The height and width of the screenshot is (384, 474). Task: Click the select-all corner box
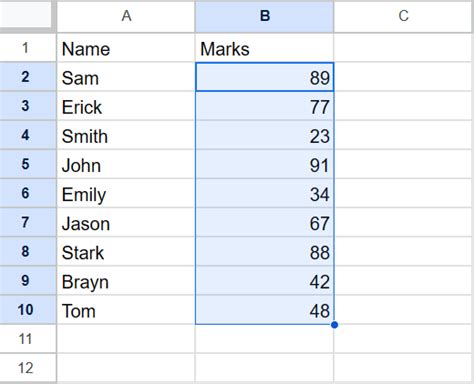pos(26,15)
